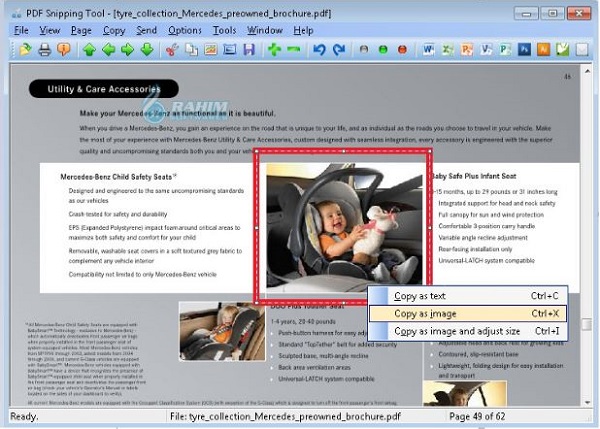Open the View menu
This screenshot has height=429, width=600.
tap(50, 30)
